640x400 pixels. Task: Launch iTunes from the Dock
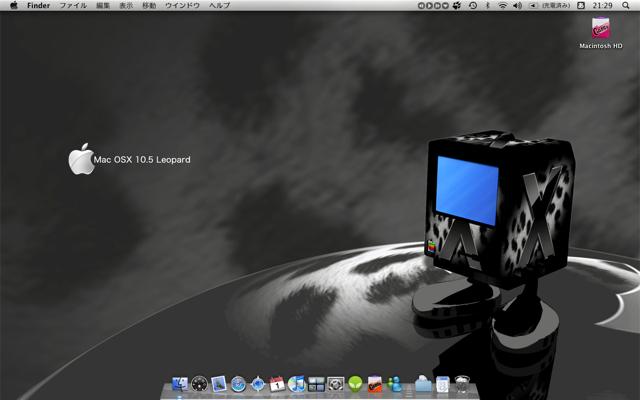click(x=297, y=384)
